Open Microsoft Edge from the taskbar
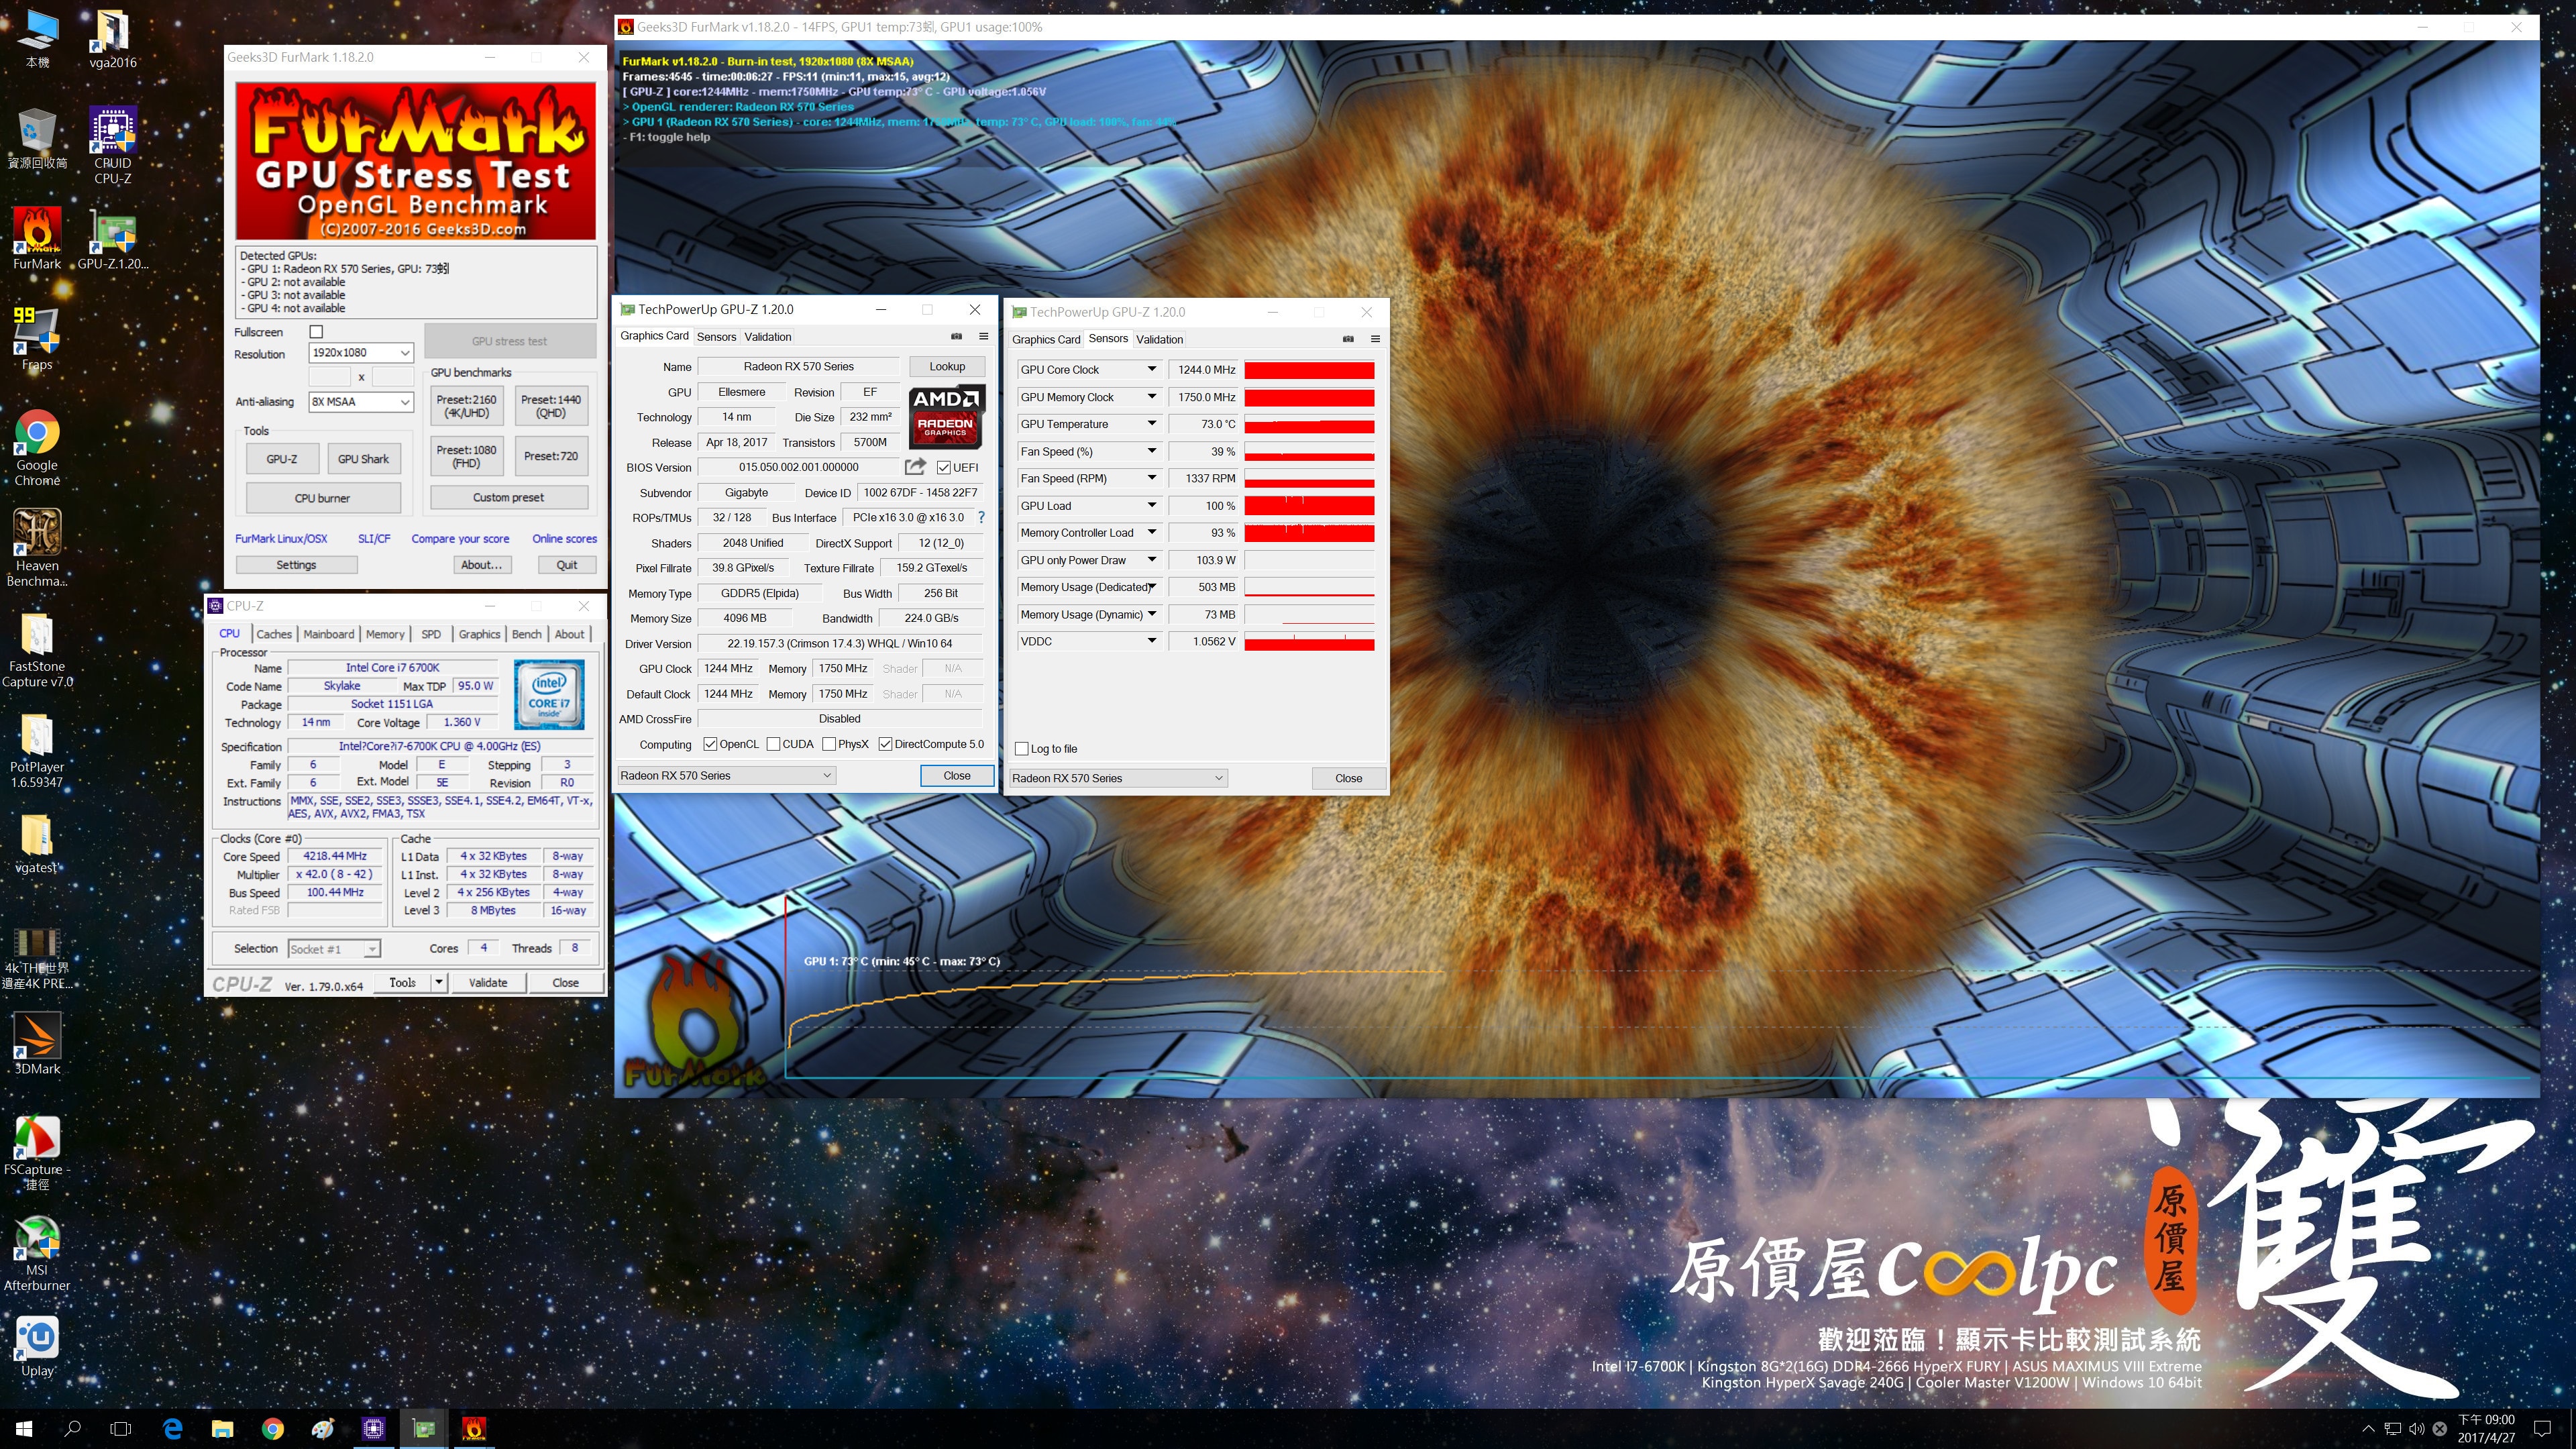 [172, 1429]
